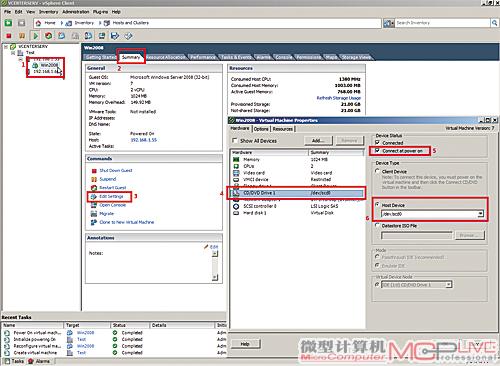Viewport: 500px width, 366px height.
Task: Click the Add... button in VM Properties
Action: click(318, 141)
